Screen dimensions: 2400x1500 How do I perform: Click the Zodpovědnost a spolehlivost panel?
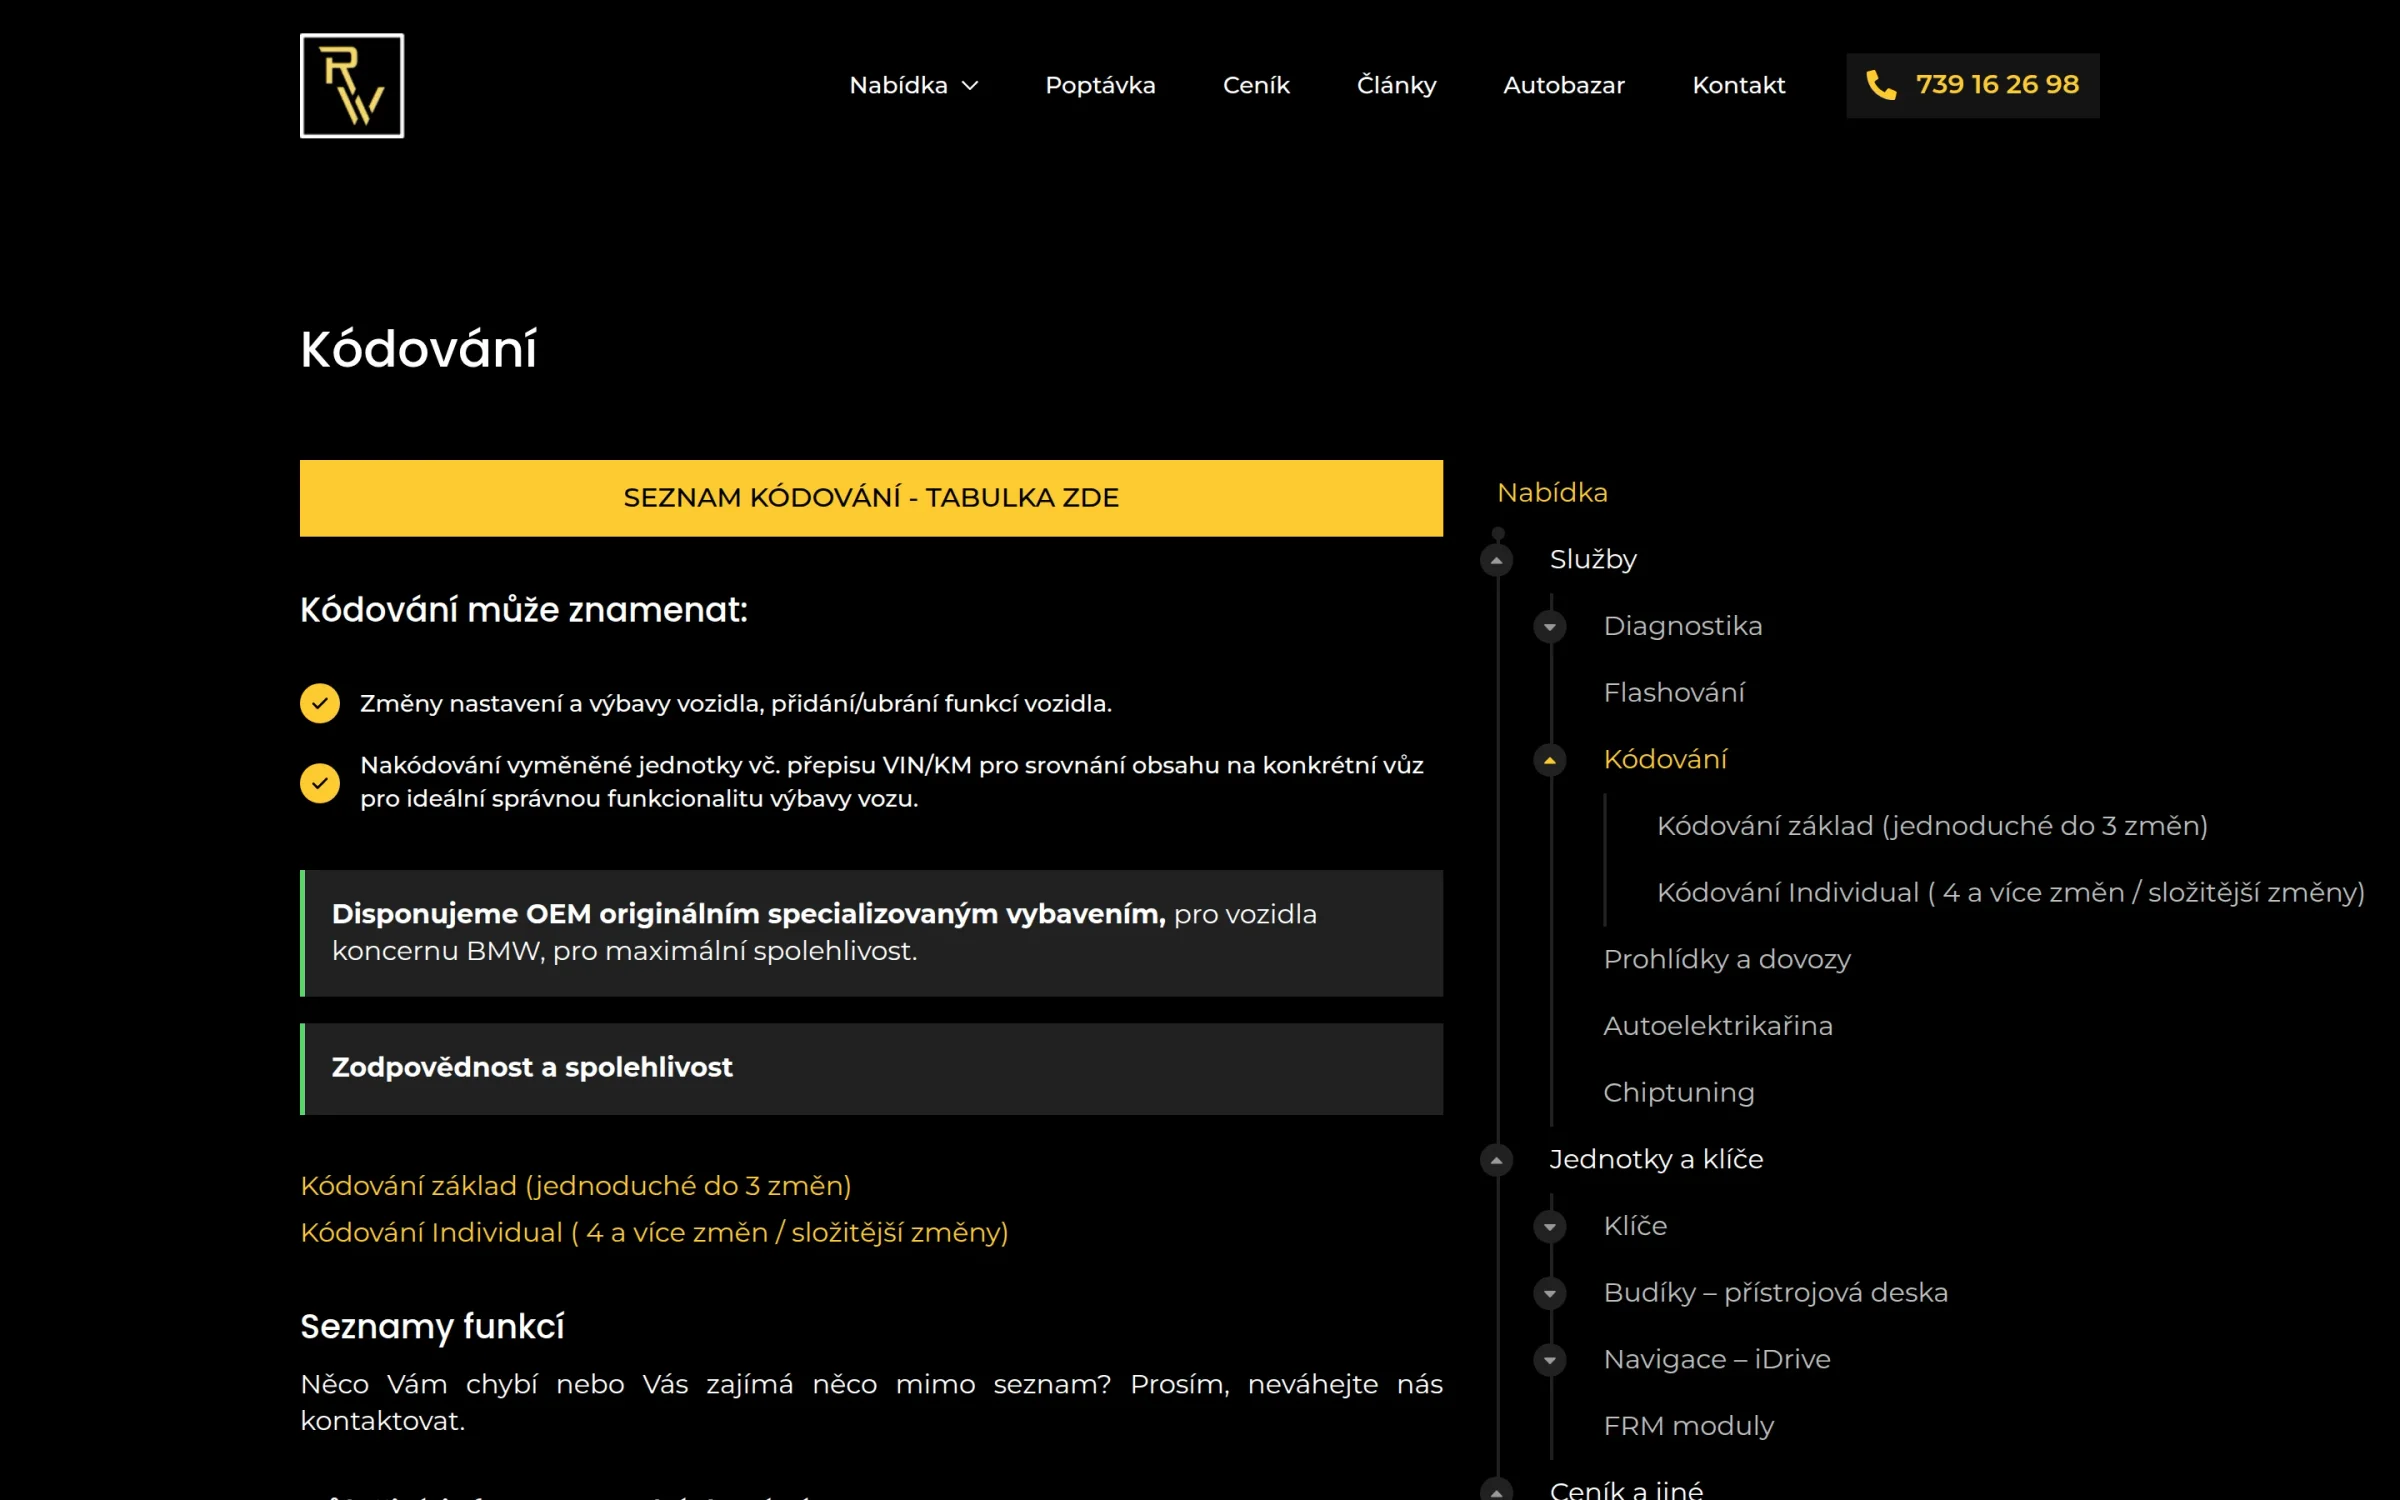[x=871, y=1069]
